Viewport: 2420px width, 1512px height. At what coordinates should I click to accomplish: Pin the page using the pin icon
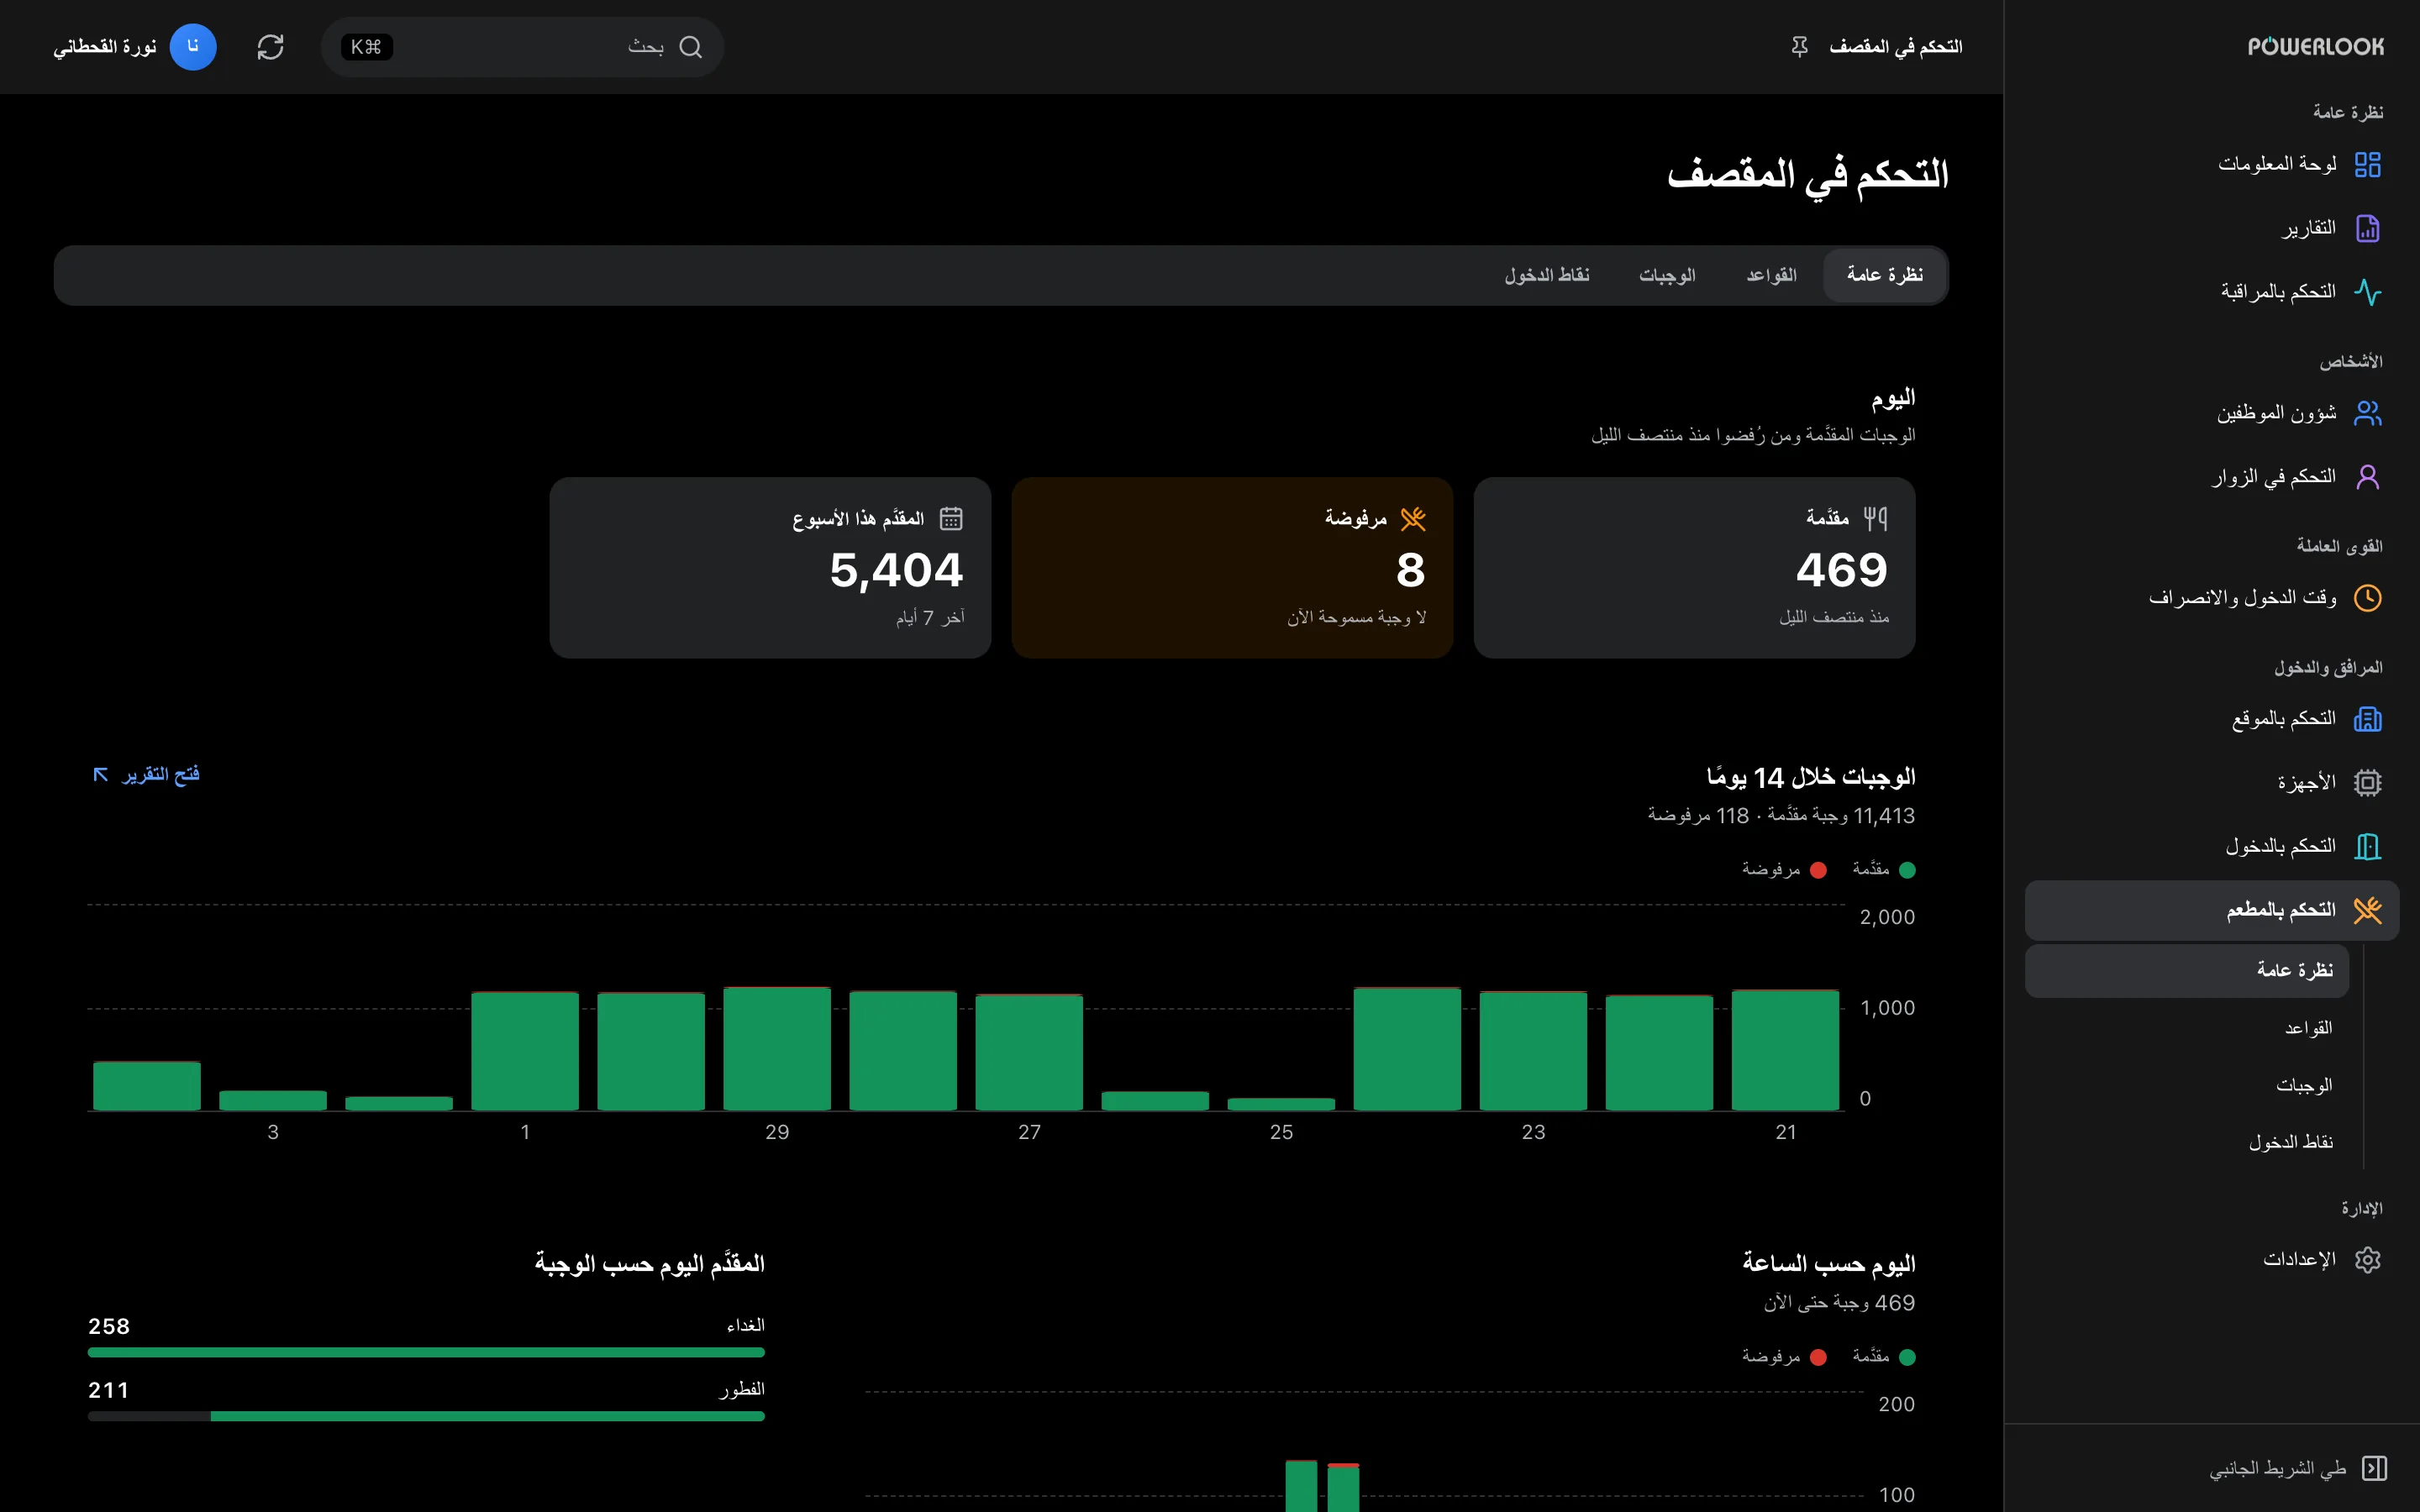coord(1800,47)
